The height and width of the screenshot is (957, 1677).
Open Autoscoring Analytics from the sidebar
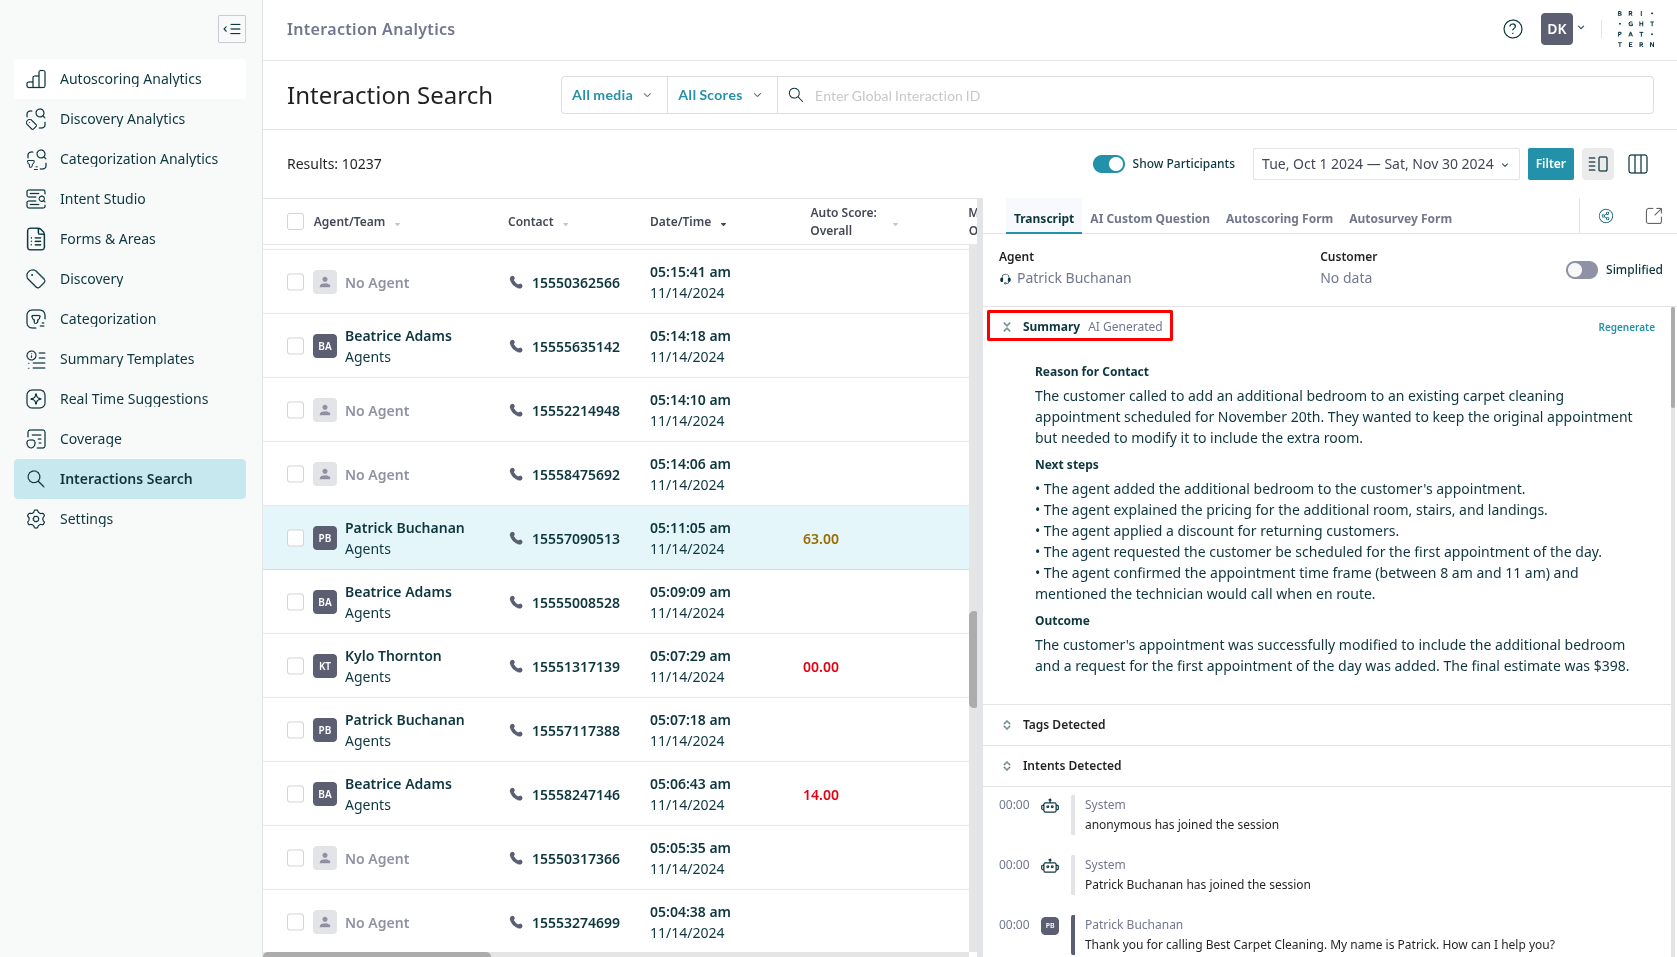(x=130, y=79)
